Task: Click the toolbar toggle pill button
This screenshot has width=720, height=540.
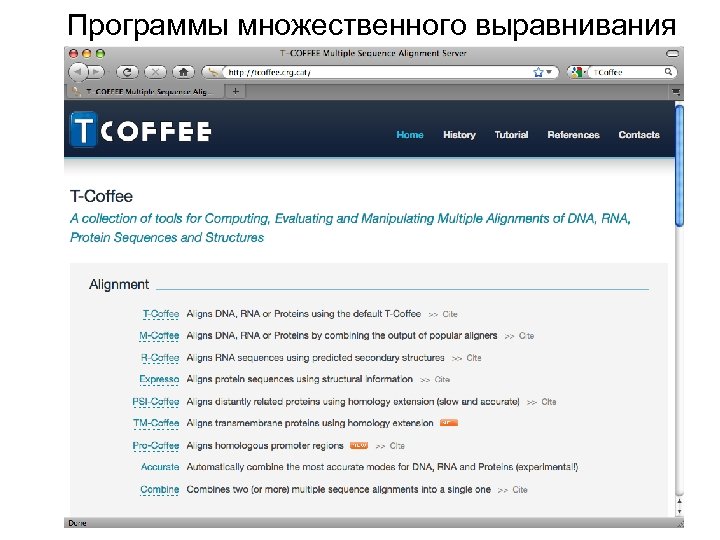Action: (x=672, y=54)
